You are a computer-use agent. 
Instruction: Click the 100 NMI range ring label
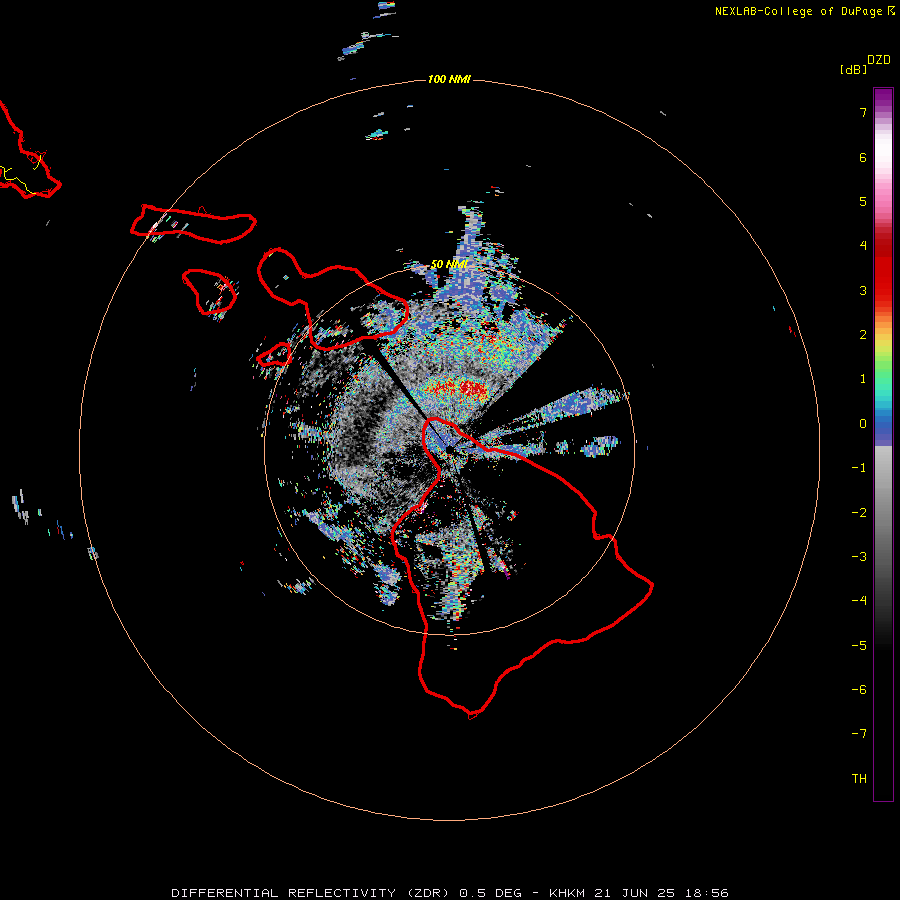coord(449,79)
